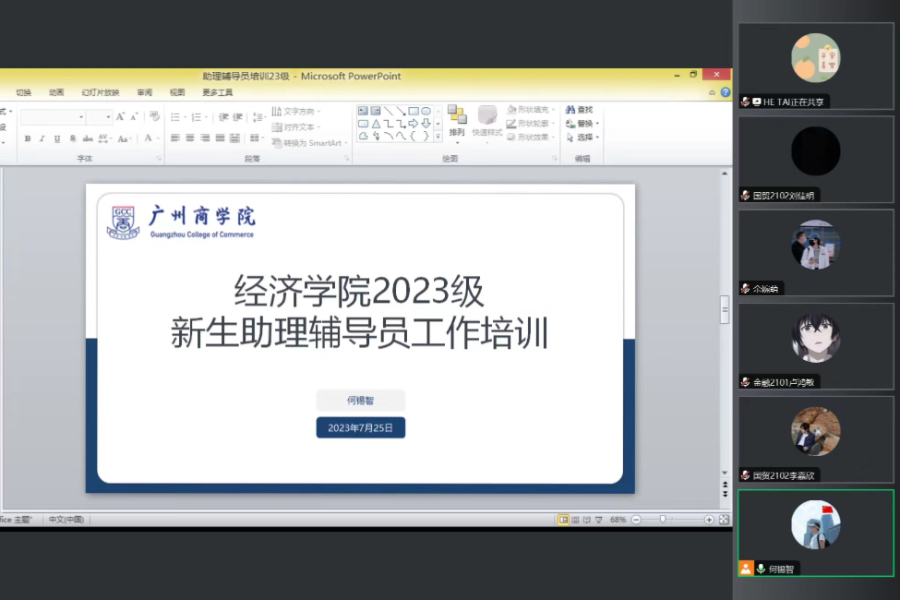Open the 选择 (Select) dropdown

point(586,138)
